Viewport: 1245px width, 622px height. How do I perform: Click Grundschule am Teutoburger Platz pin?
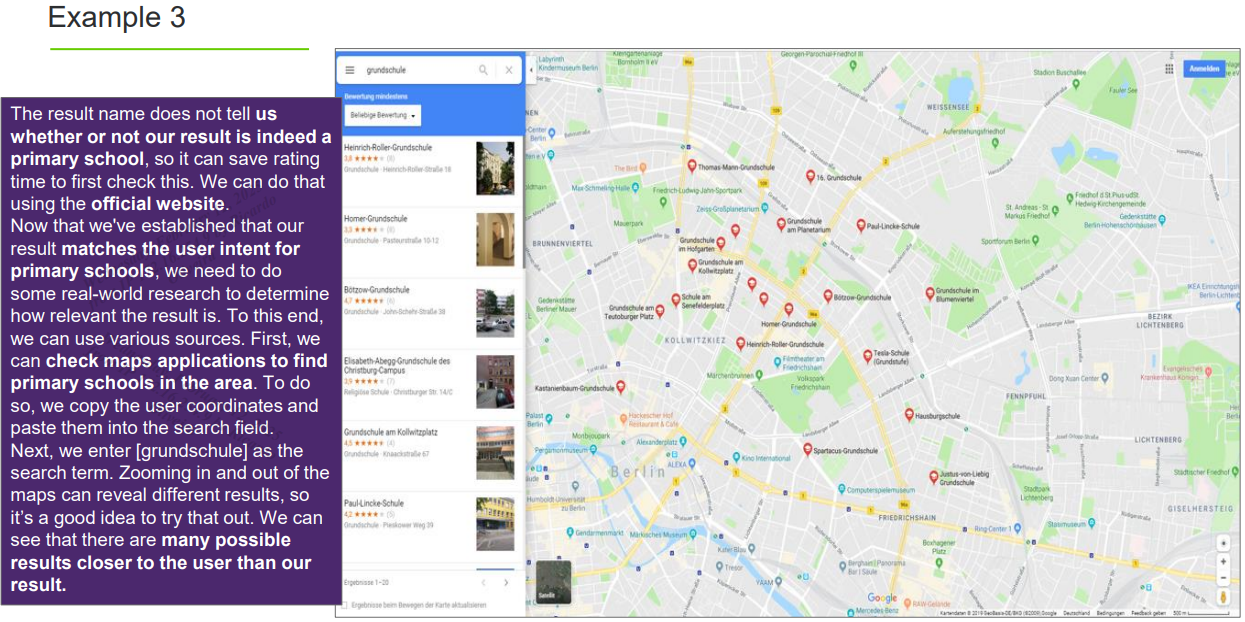659,310
